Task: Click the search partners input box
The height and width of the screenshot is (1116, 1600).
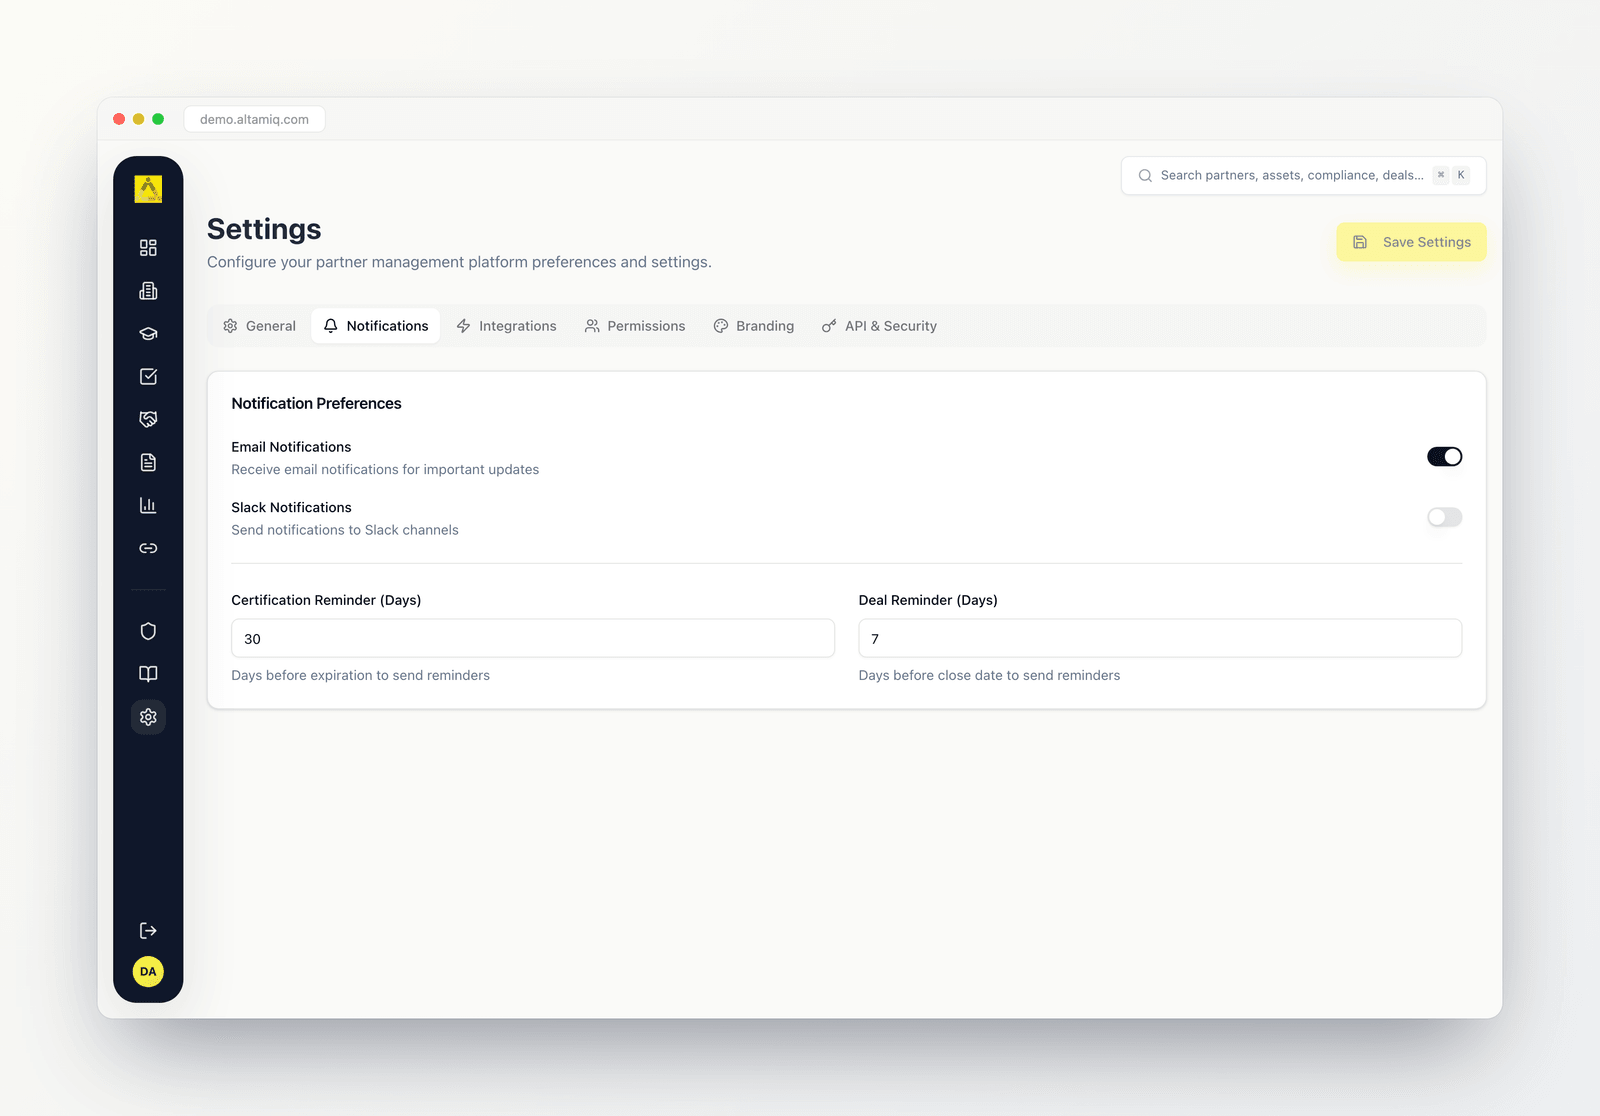Action: (x=1303, y=175)
